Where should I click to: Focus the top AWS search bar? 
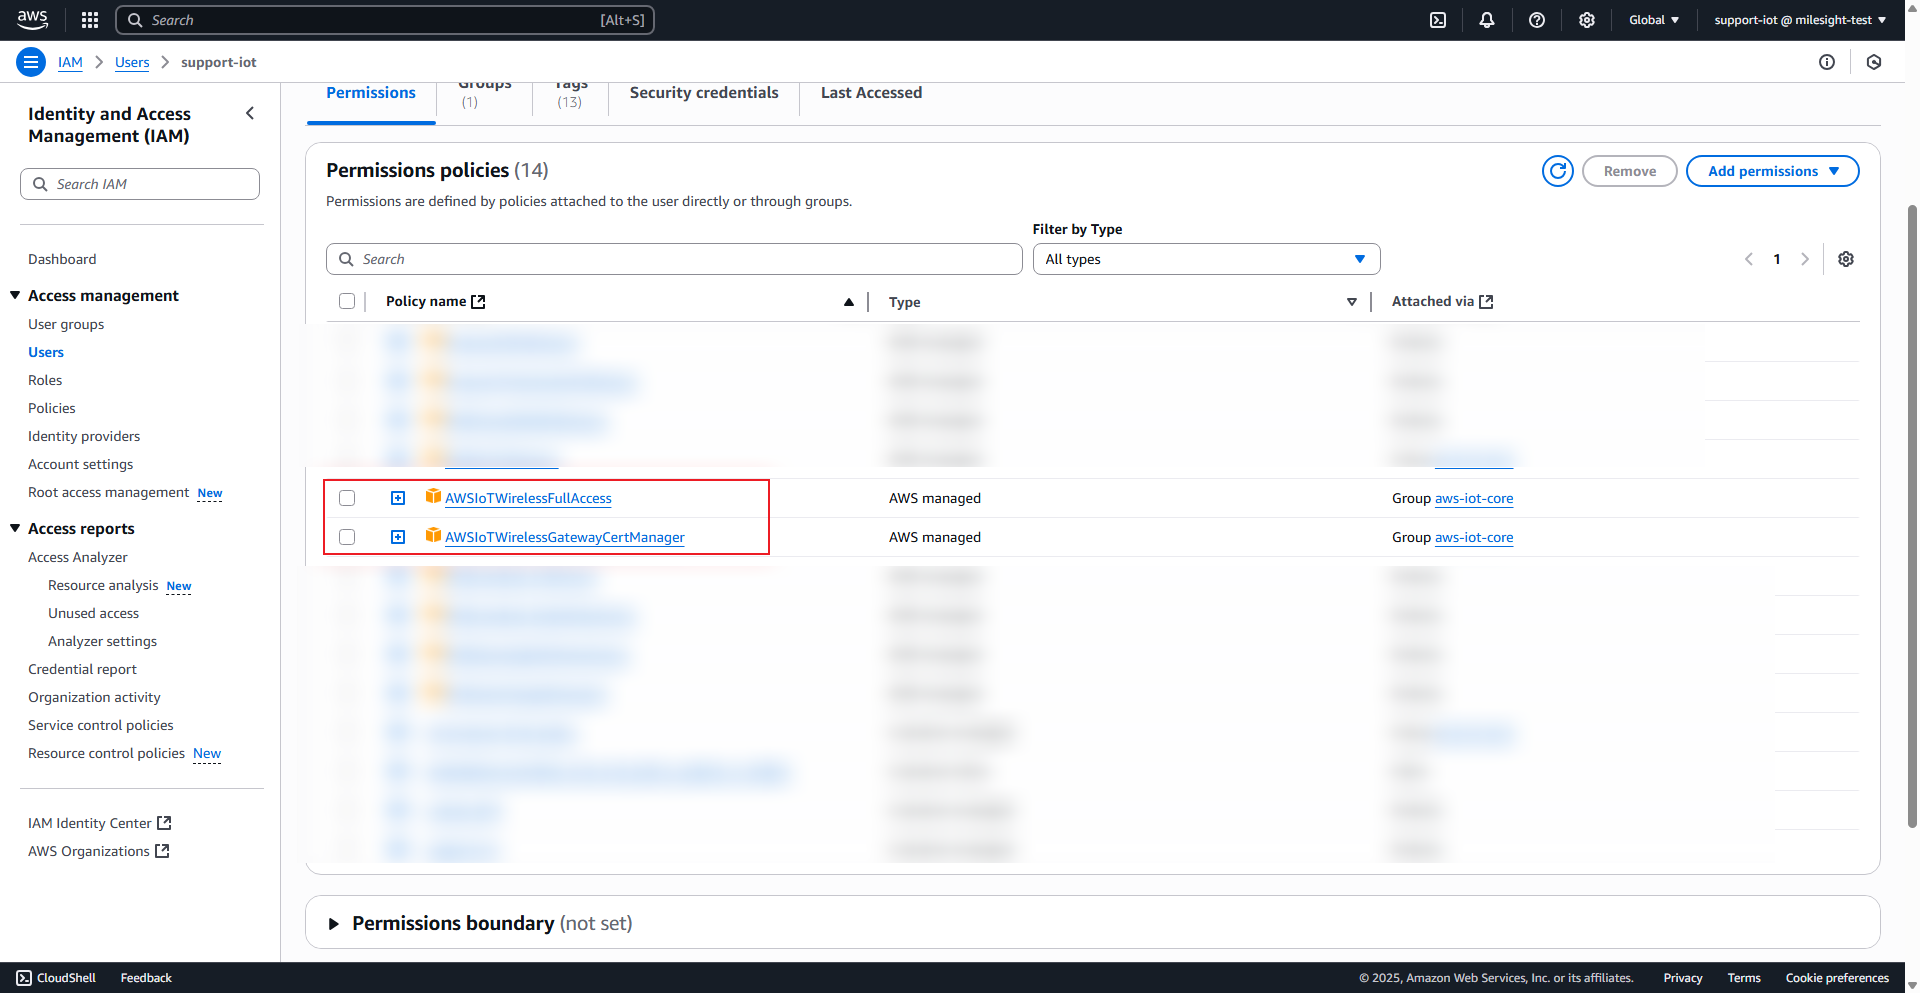point(385,20)
